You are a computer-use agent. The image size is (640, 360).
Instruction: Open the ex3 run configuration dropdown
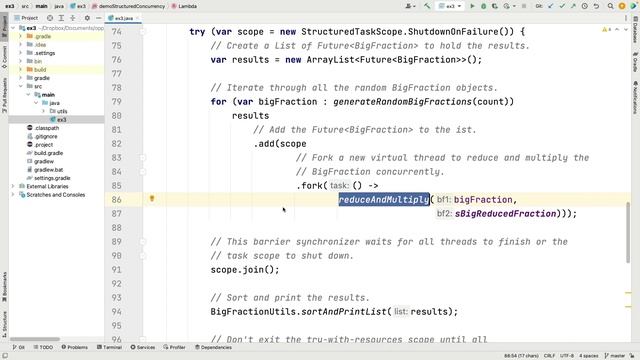click(x=450, y=6)
